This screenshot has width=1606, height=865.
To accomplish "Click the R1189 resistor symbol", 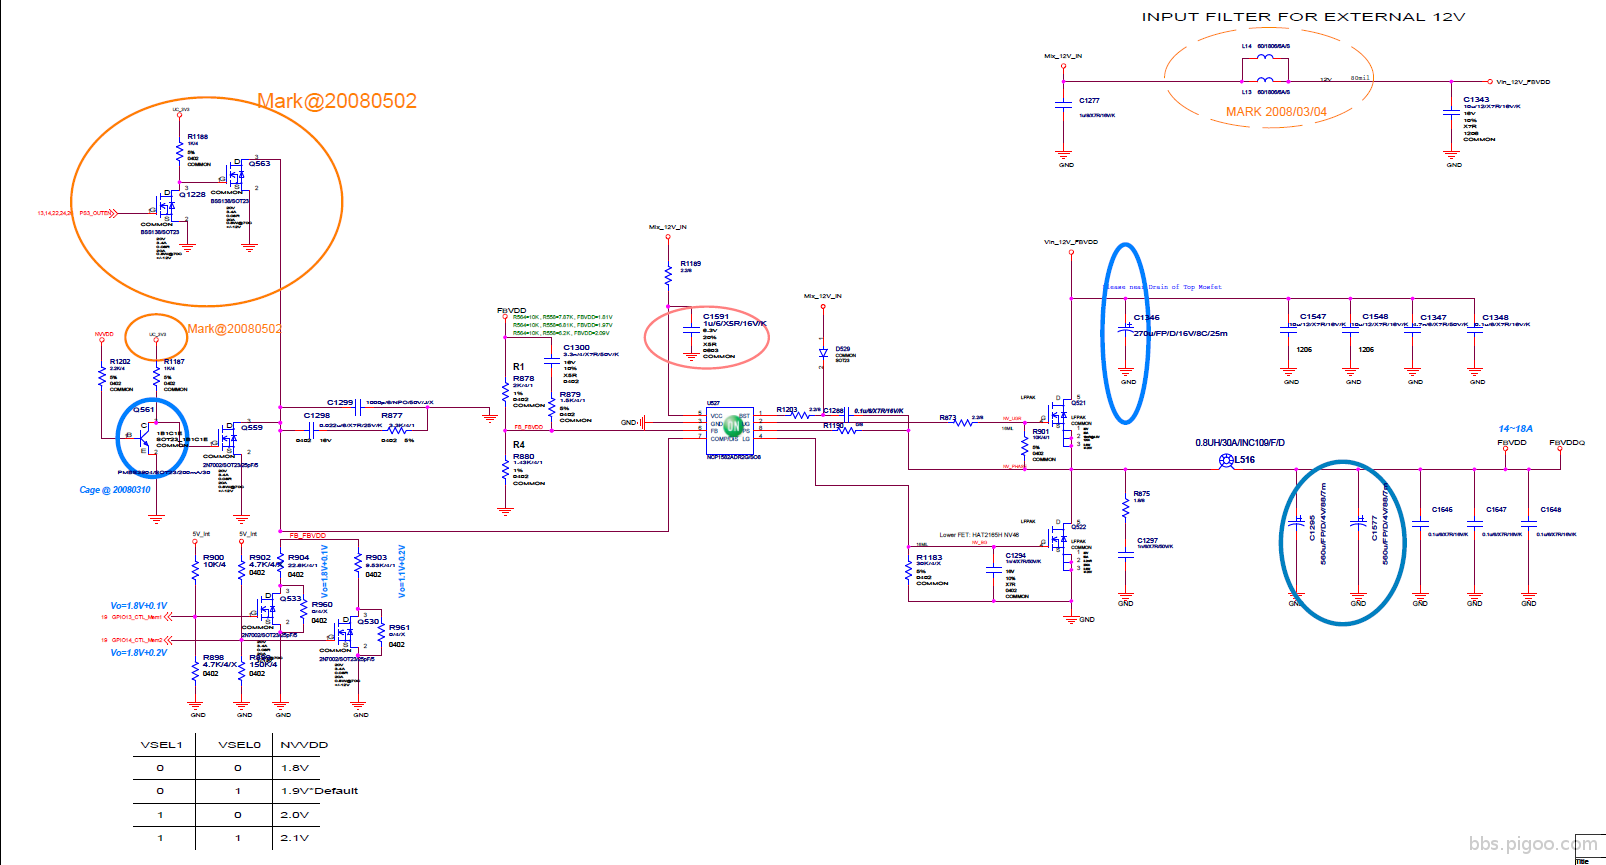I will point(668,273).
